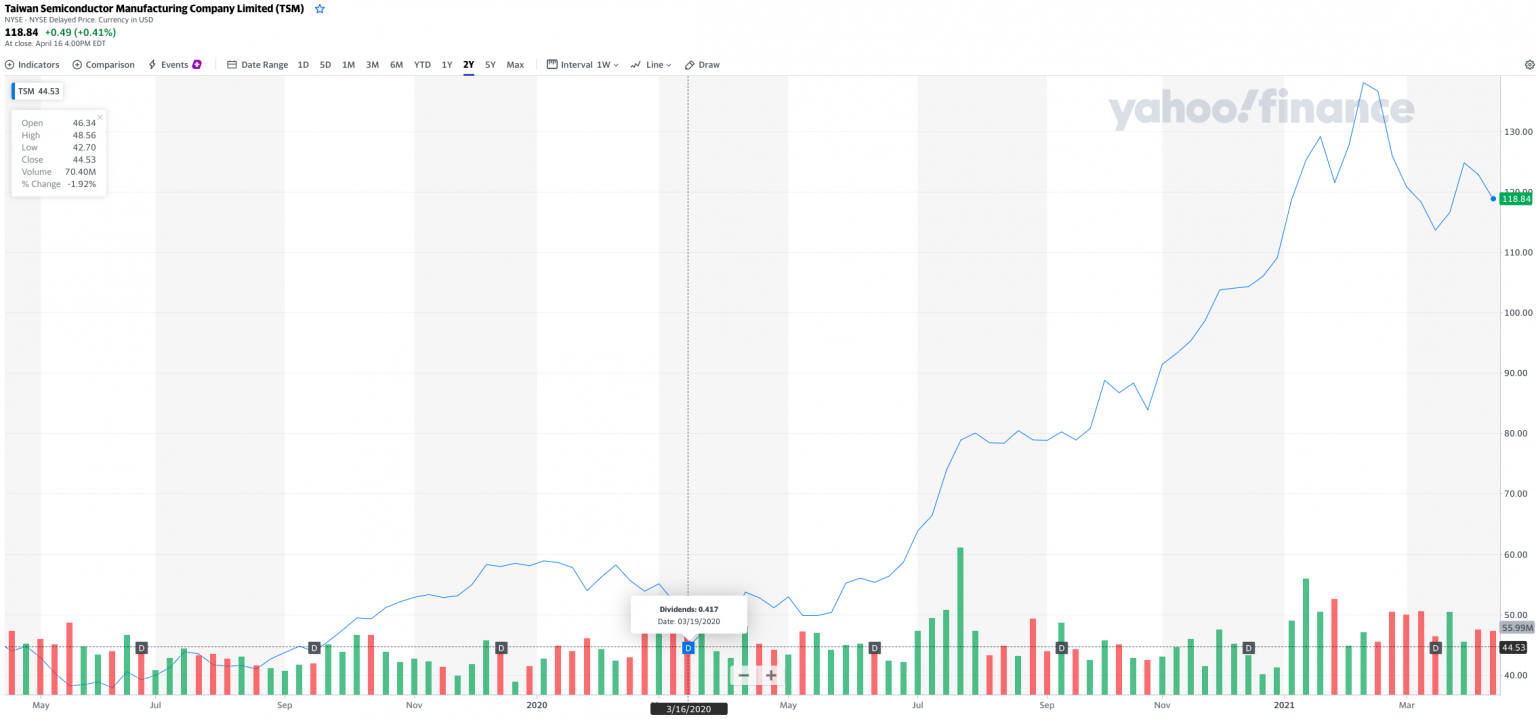Set the range toggle to 6M
Image resolution: width=1536 pixels, height=719 pixels.
pos(396,65)
